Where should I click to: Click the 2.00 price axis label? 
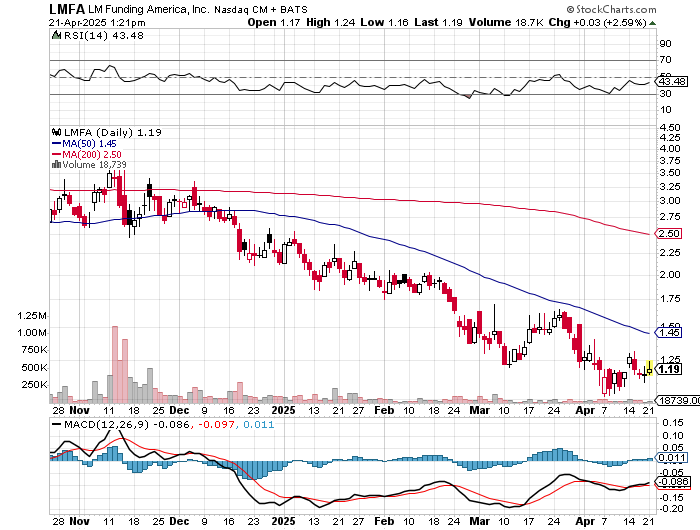tap(670, 275)
